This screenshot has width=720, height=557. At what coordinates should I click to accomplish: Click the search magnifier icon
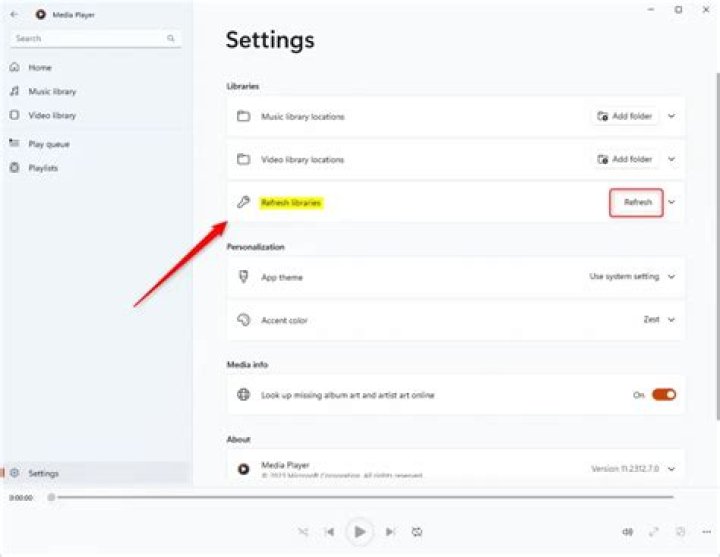171,38
